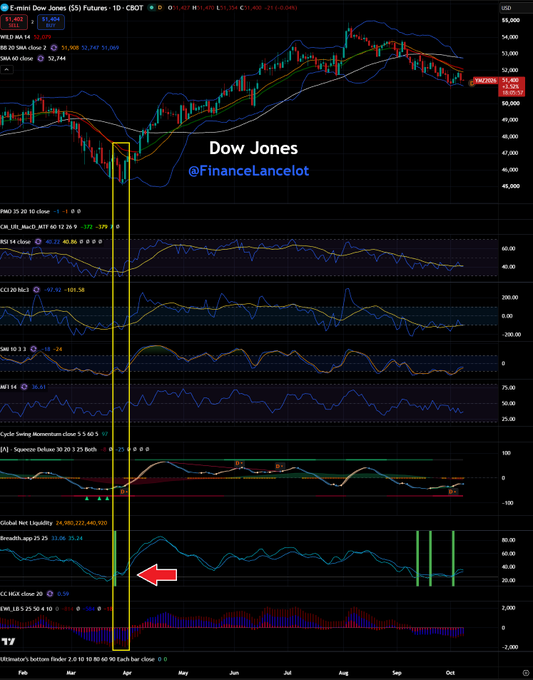Screen dimensions: 533x680
Task: Click the D divergence marker near June on Squeeze
Action: point(239,463)
